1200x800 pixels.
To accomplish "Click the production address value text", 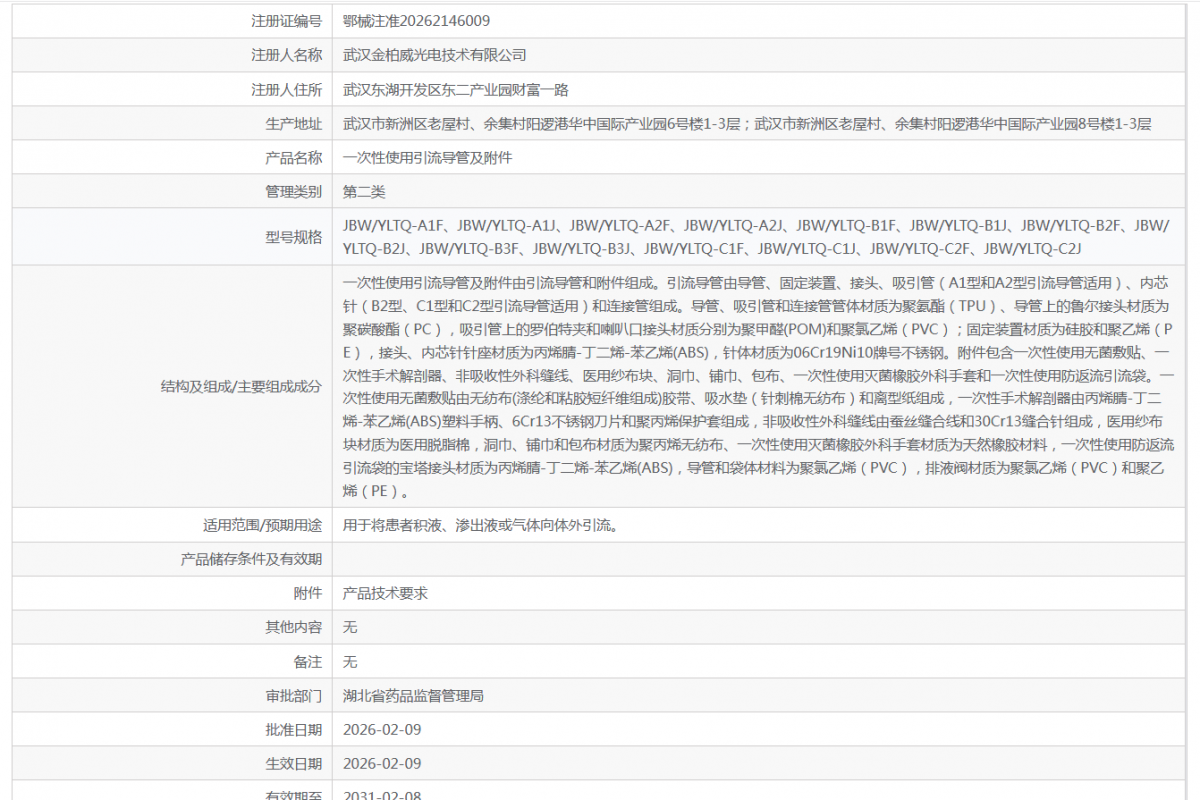I will 747,124.
